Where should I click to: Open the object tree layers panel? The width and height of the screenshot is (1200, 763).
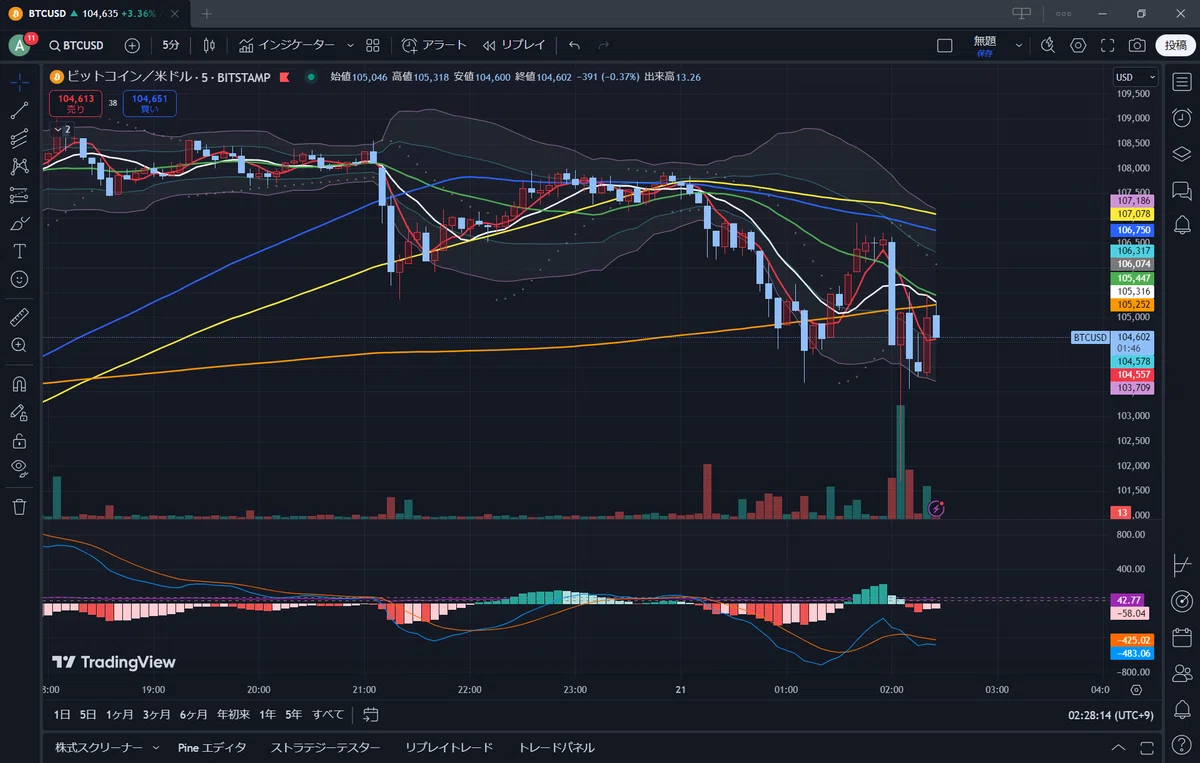[1181, 153]
